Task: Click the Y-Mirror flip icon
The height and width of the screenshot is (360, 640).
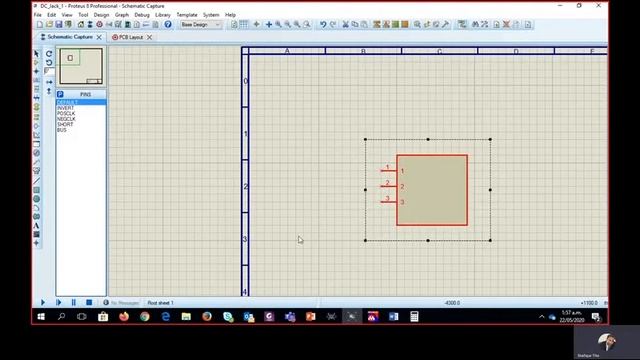Action: coord(49,91)
